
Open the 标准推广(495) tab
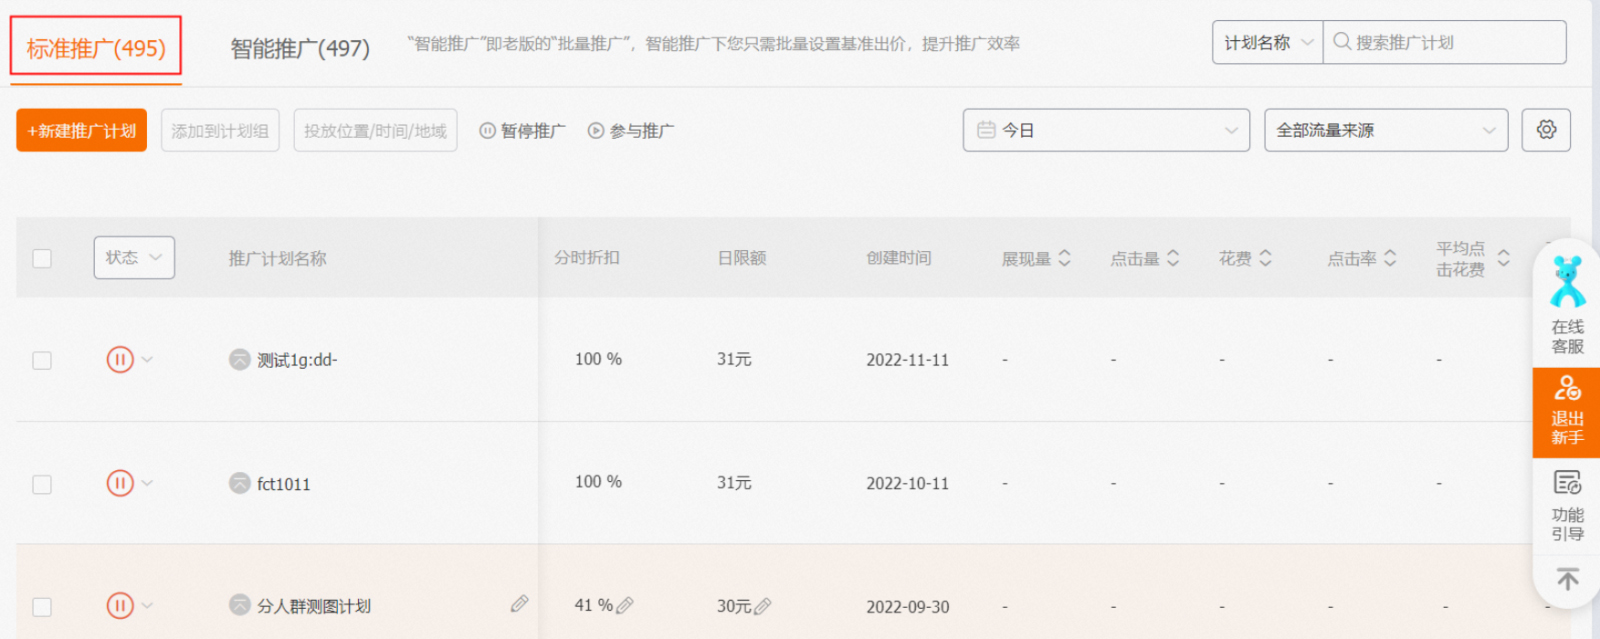96,47
